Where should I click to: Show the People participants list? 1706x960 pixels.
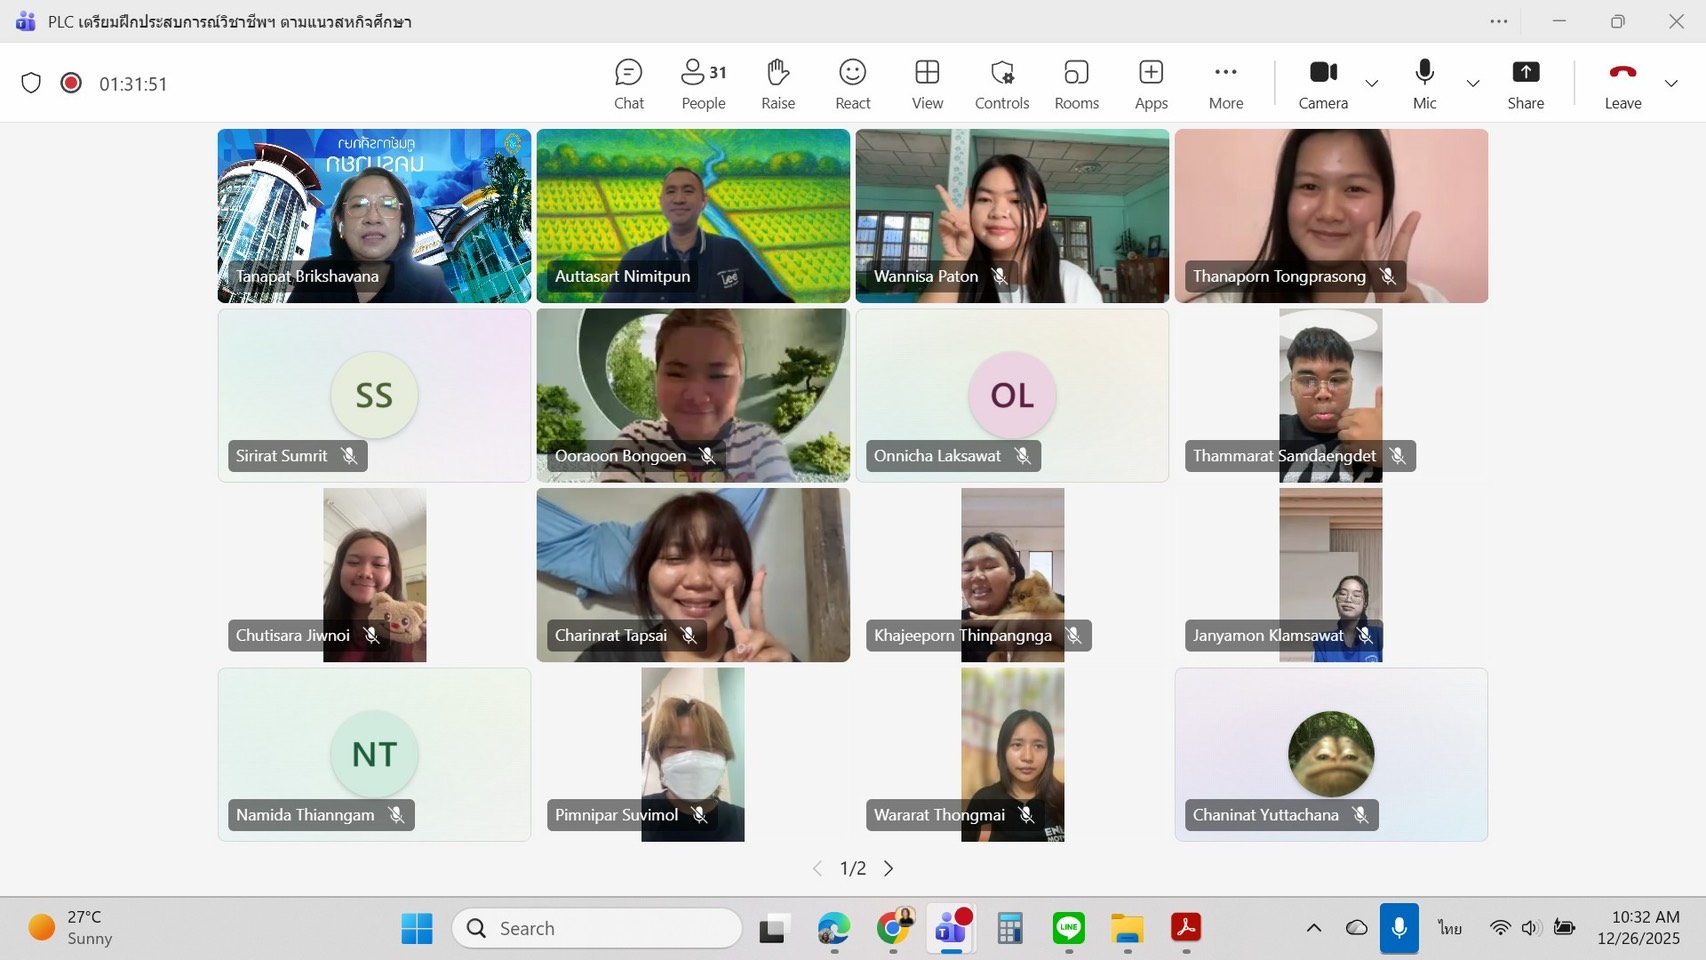[703, 84]
